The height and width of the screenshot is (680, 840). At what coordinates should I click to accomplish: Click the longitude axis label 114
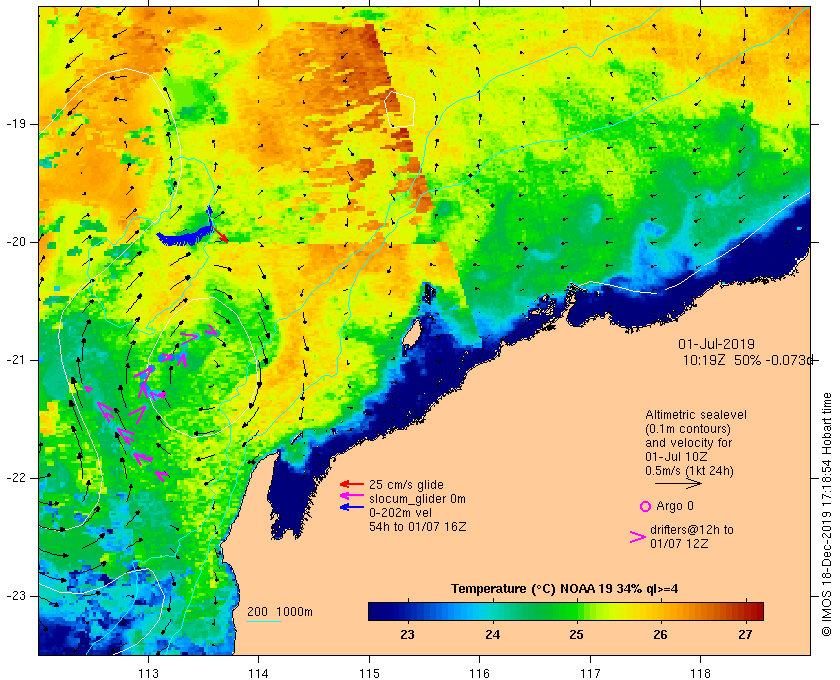[259, 673]
